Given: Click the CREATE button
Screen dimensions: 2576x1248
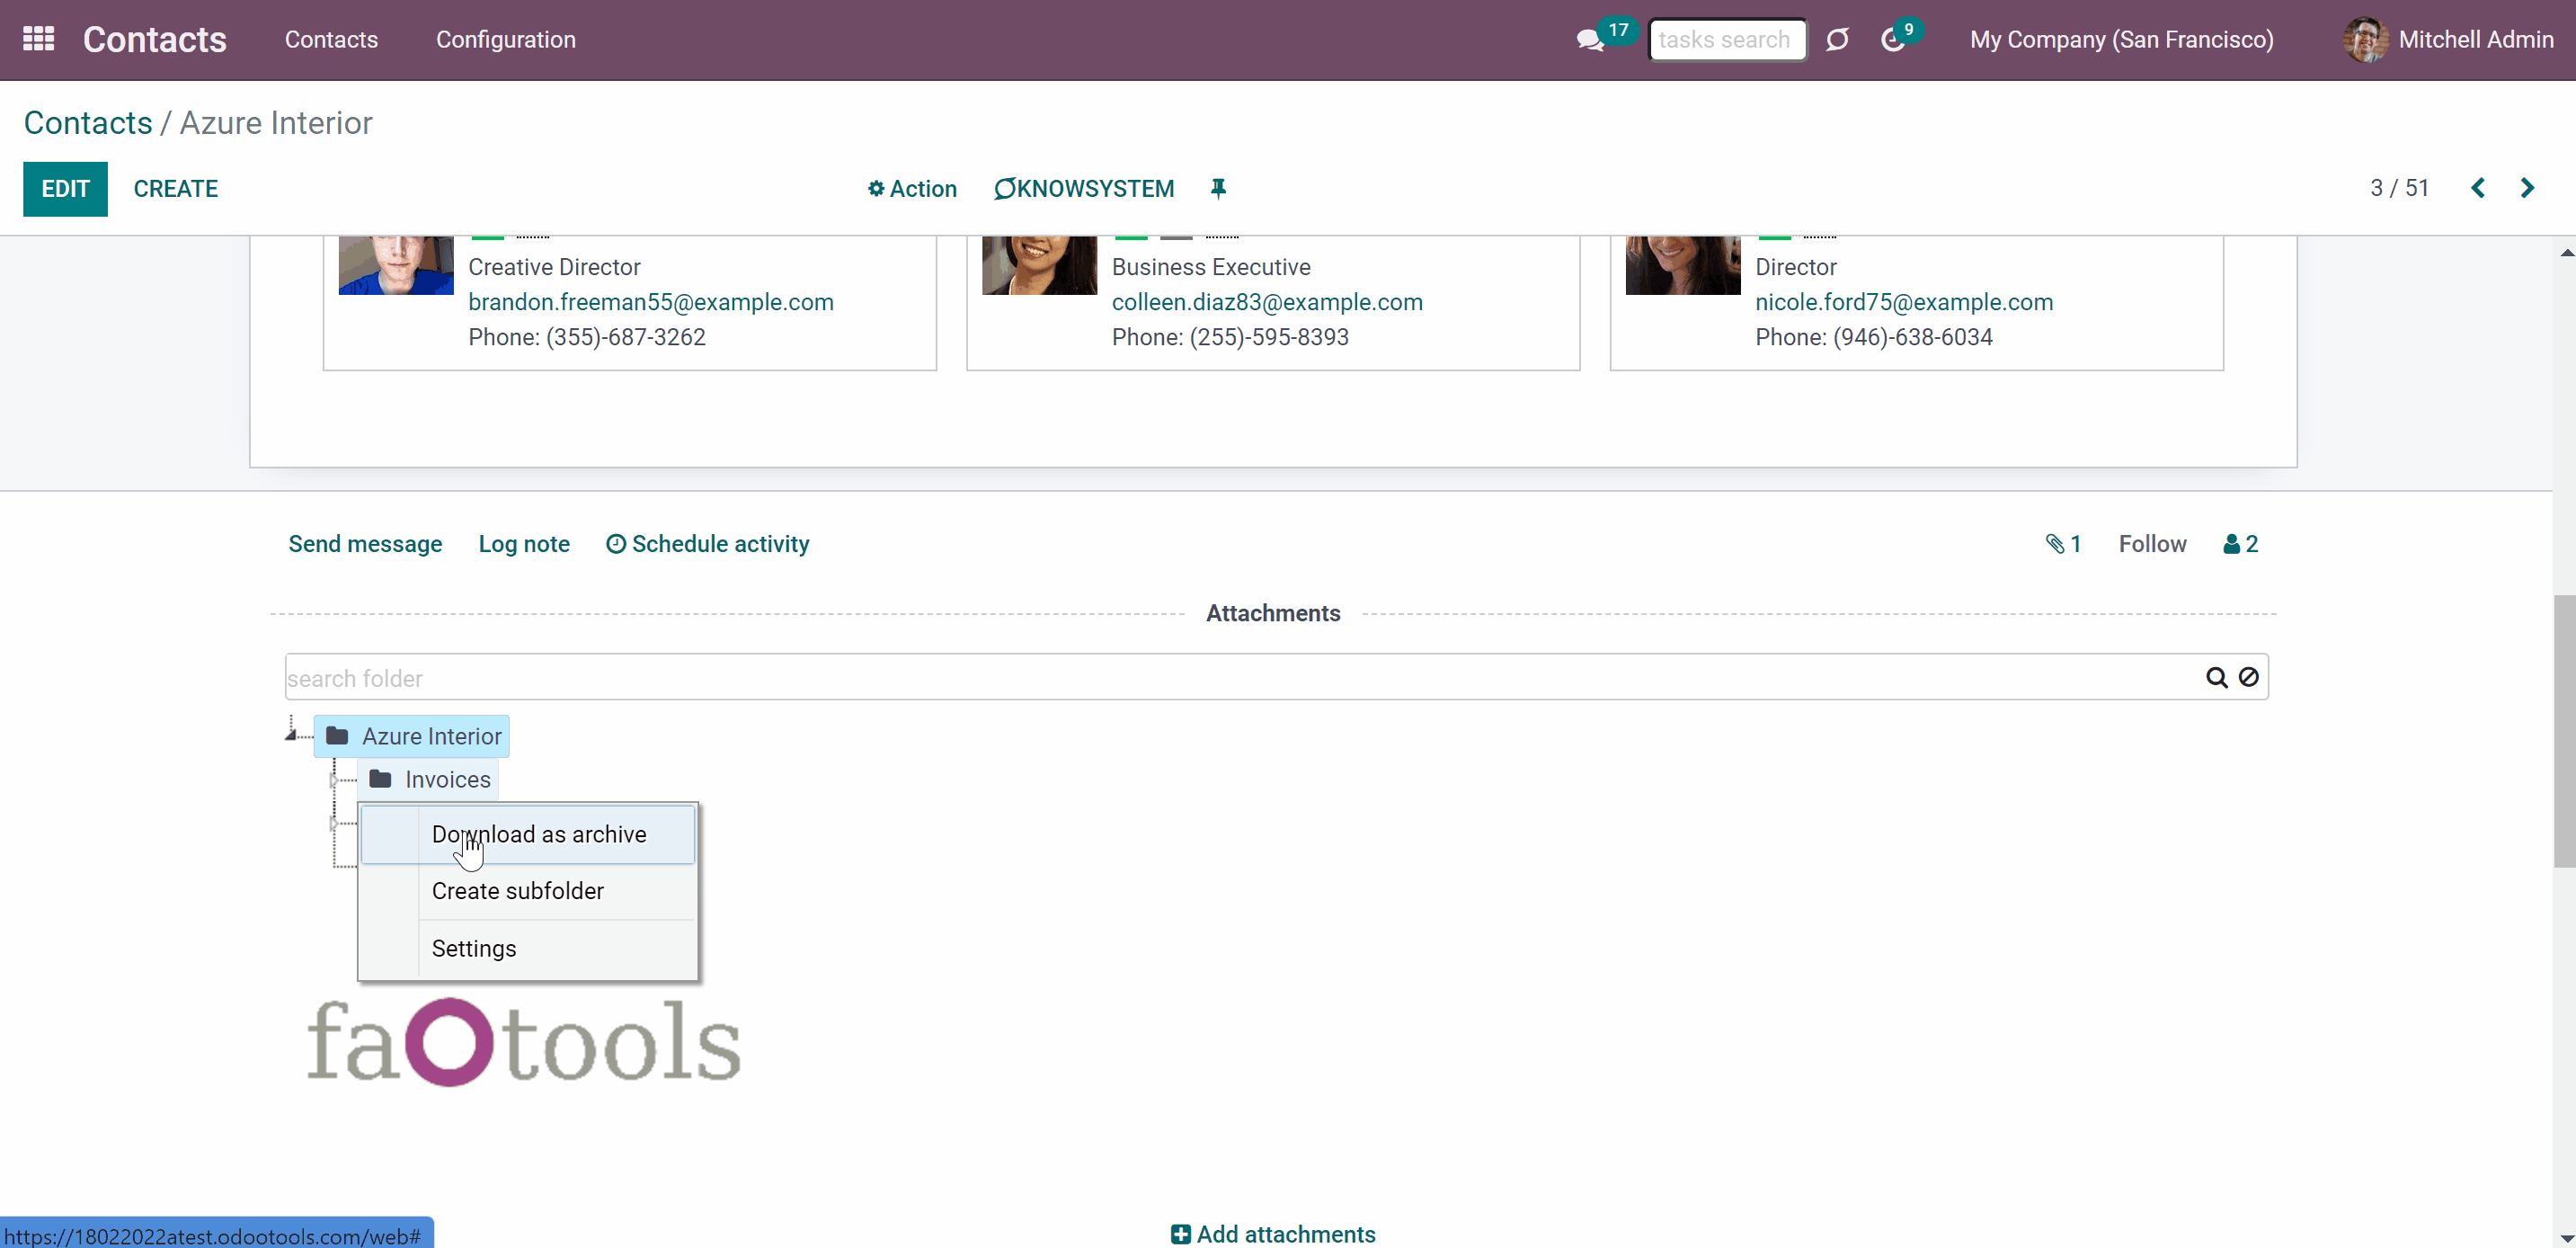Looking at the screenshot, I should [x=176, y=189].
